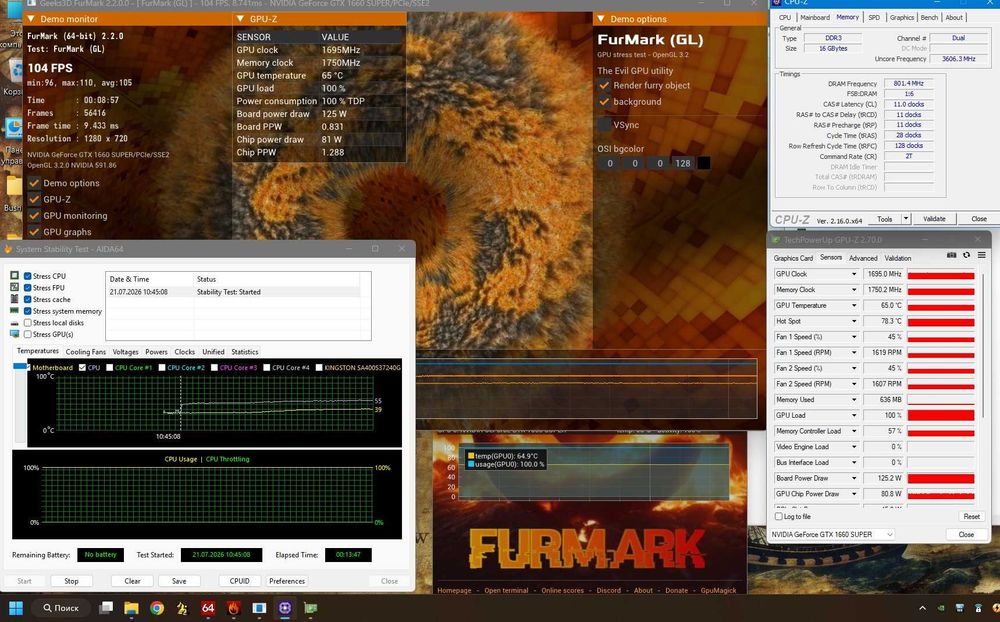Enable Stress local disks checkbox

(x=27, y=323)
